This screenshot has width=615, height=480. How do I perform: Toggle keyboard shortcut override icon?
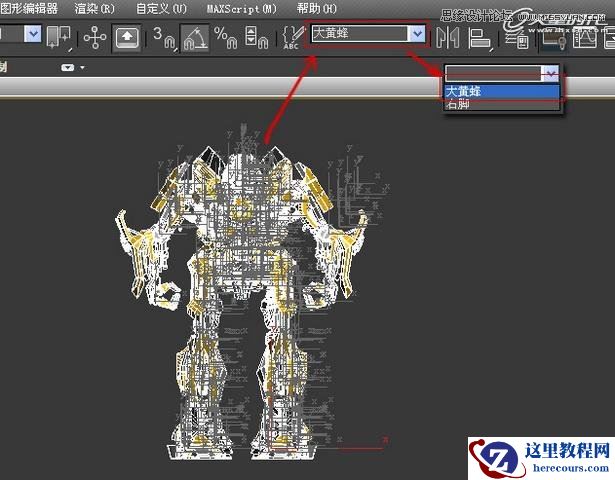click(127, 37)
